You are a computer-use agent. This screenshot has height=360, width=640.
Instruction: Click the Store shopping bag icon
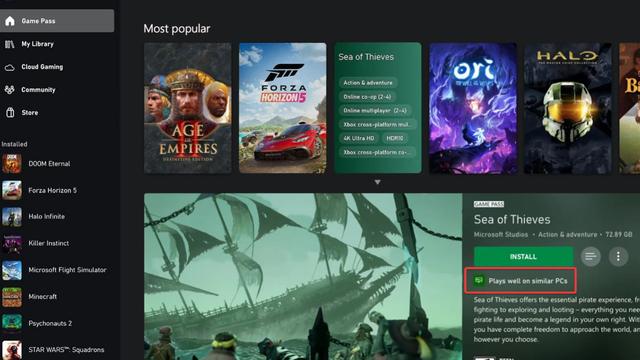(10, 113)
